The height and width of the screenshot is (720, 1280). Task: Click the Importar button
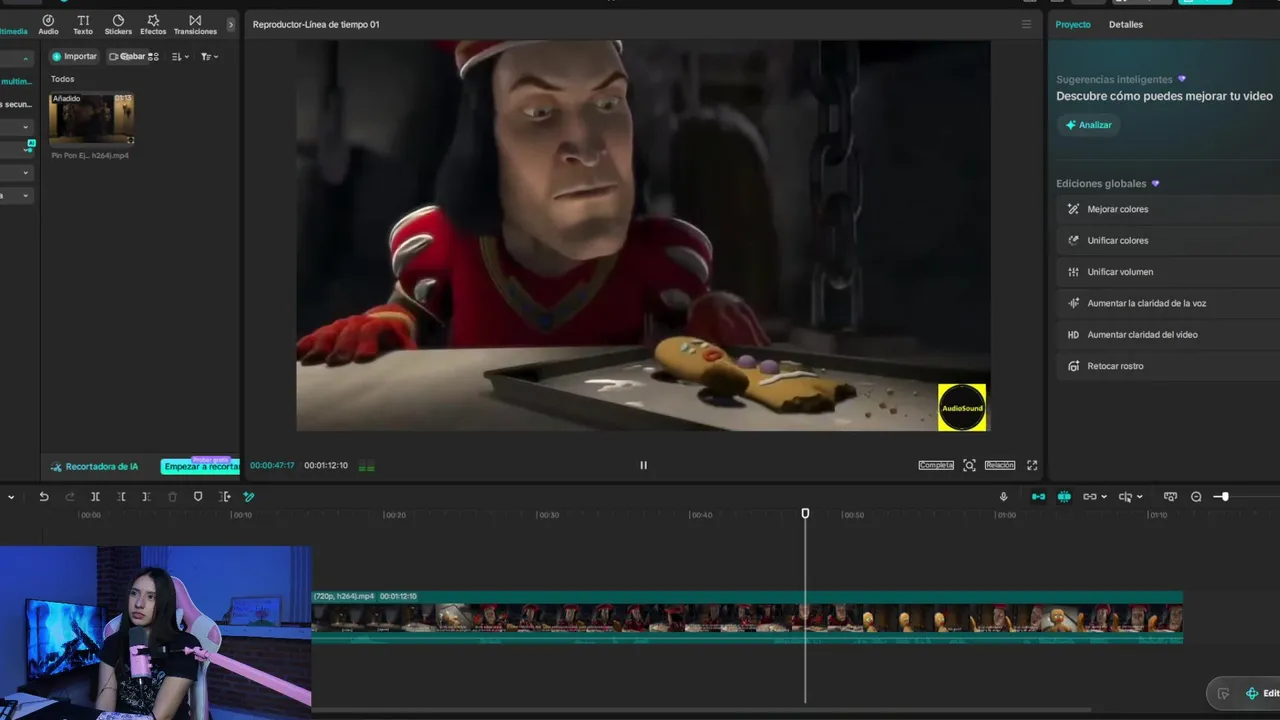pos(75,57)
